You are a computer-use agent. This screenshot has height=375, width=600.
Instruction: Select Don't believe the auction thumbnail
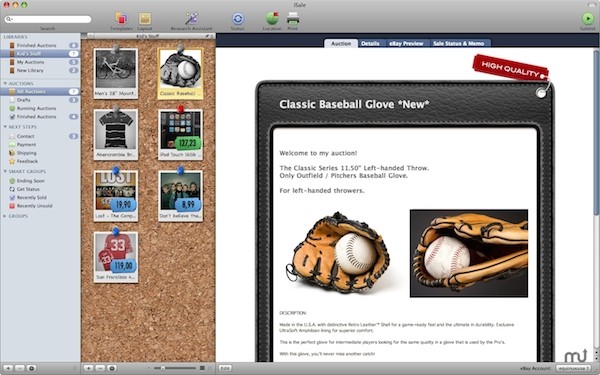pyautogui.click(x=180, y=196)
